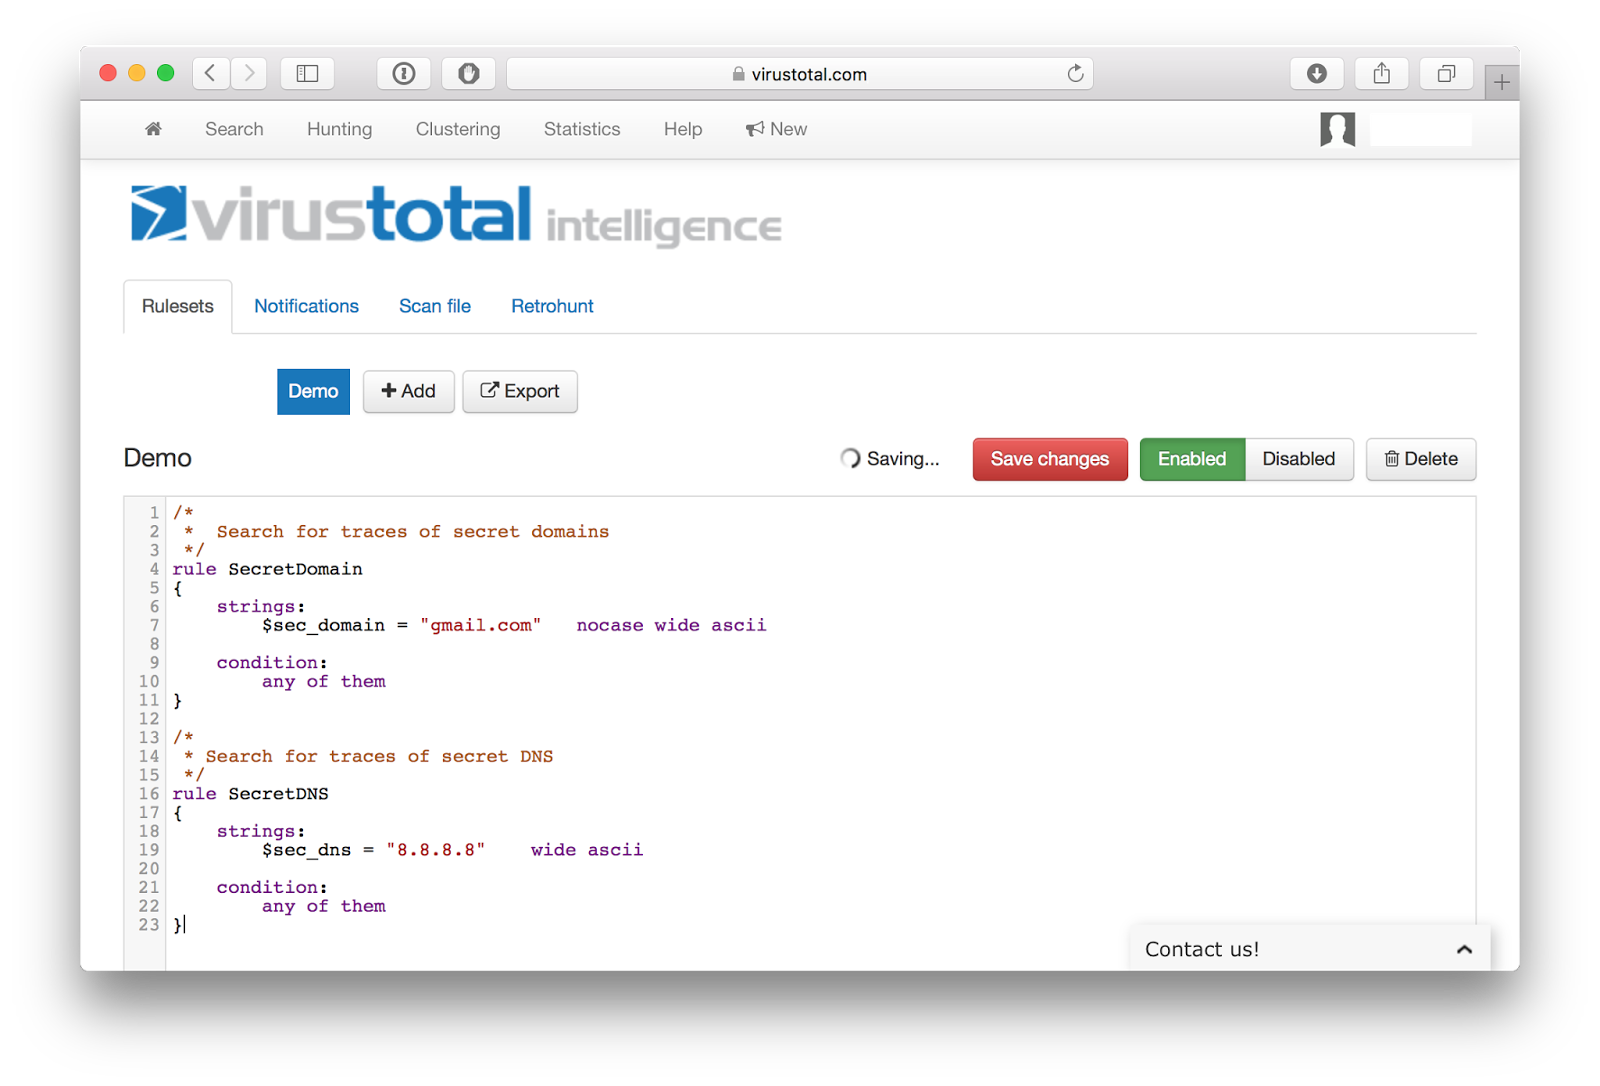Click the New announcements megaphone icon
This screenshot has height=1086, width=1600.
(x=757, y=128)
